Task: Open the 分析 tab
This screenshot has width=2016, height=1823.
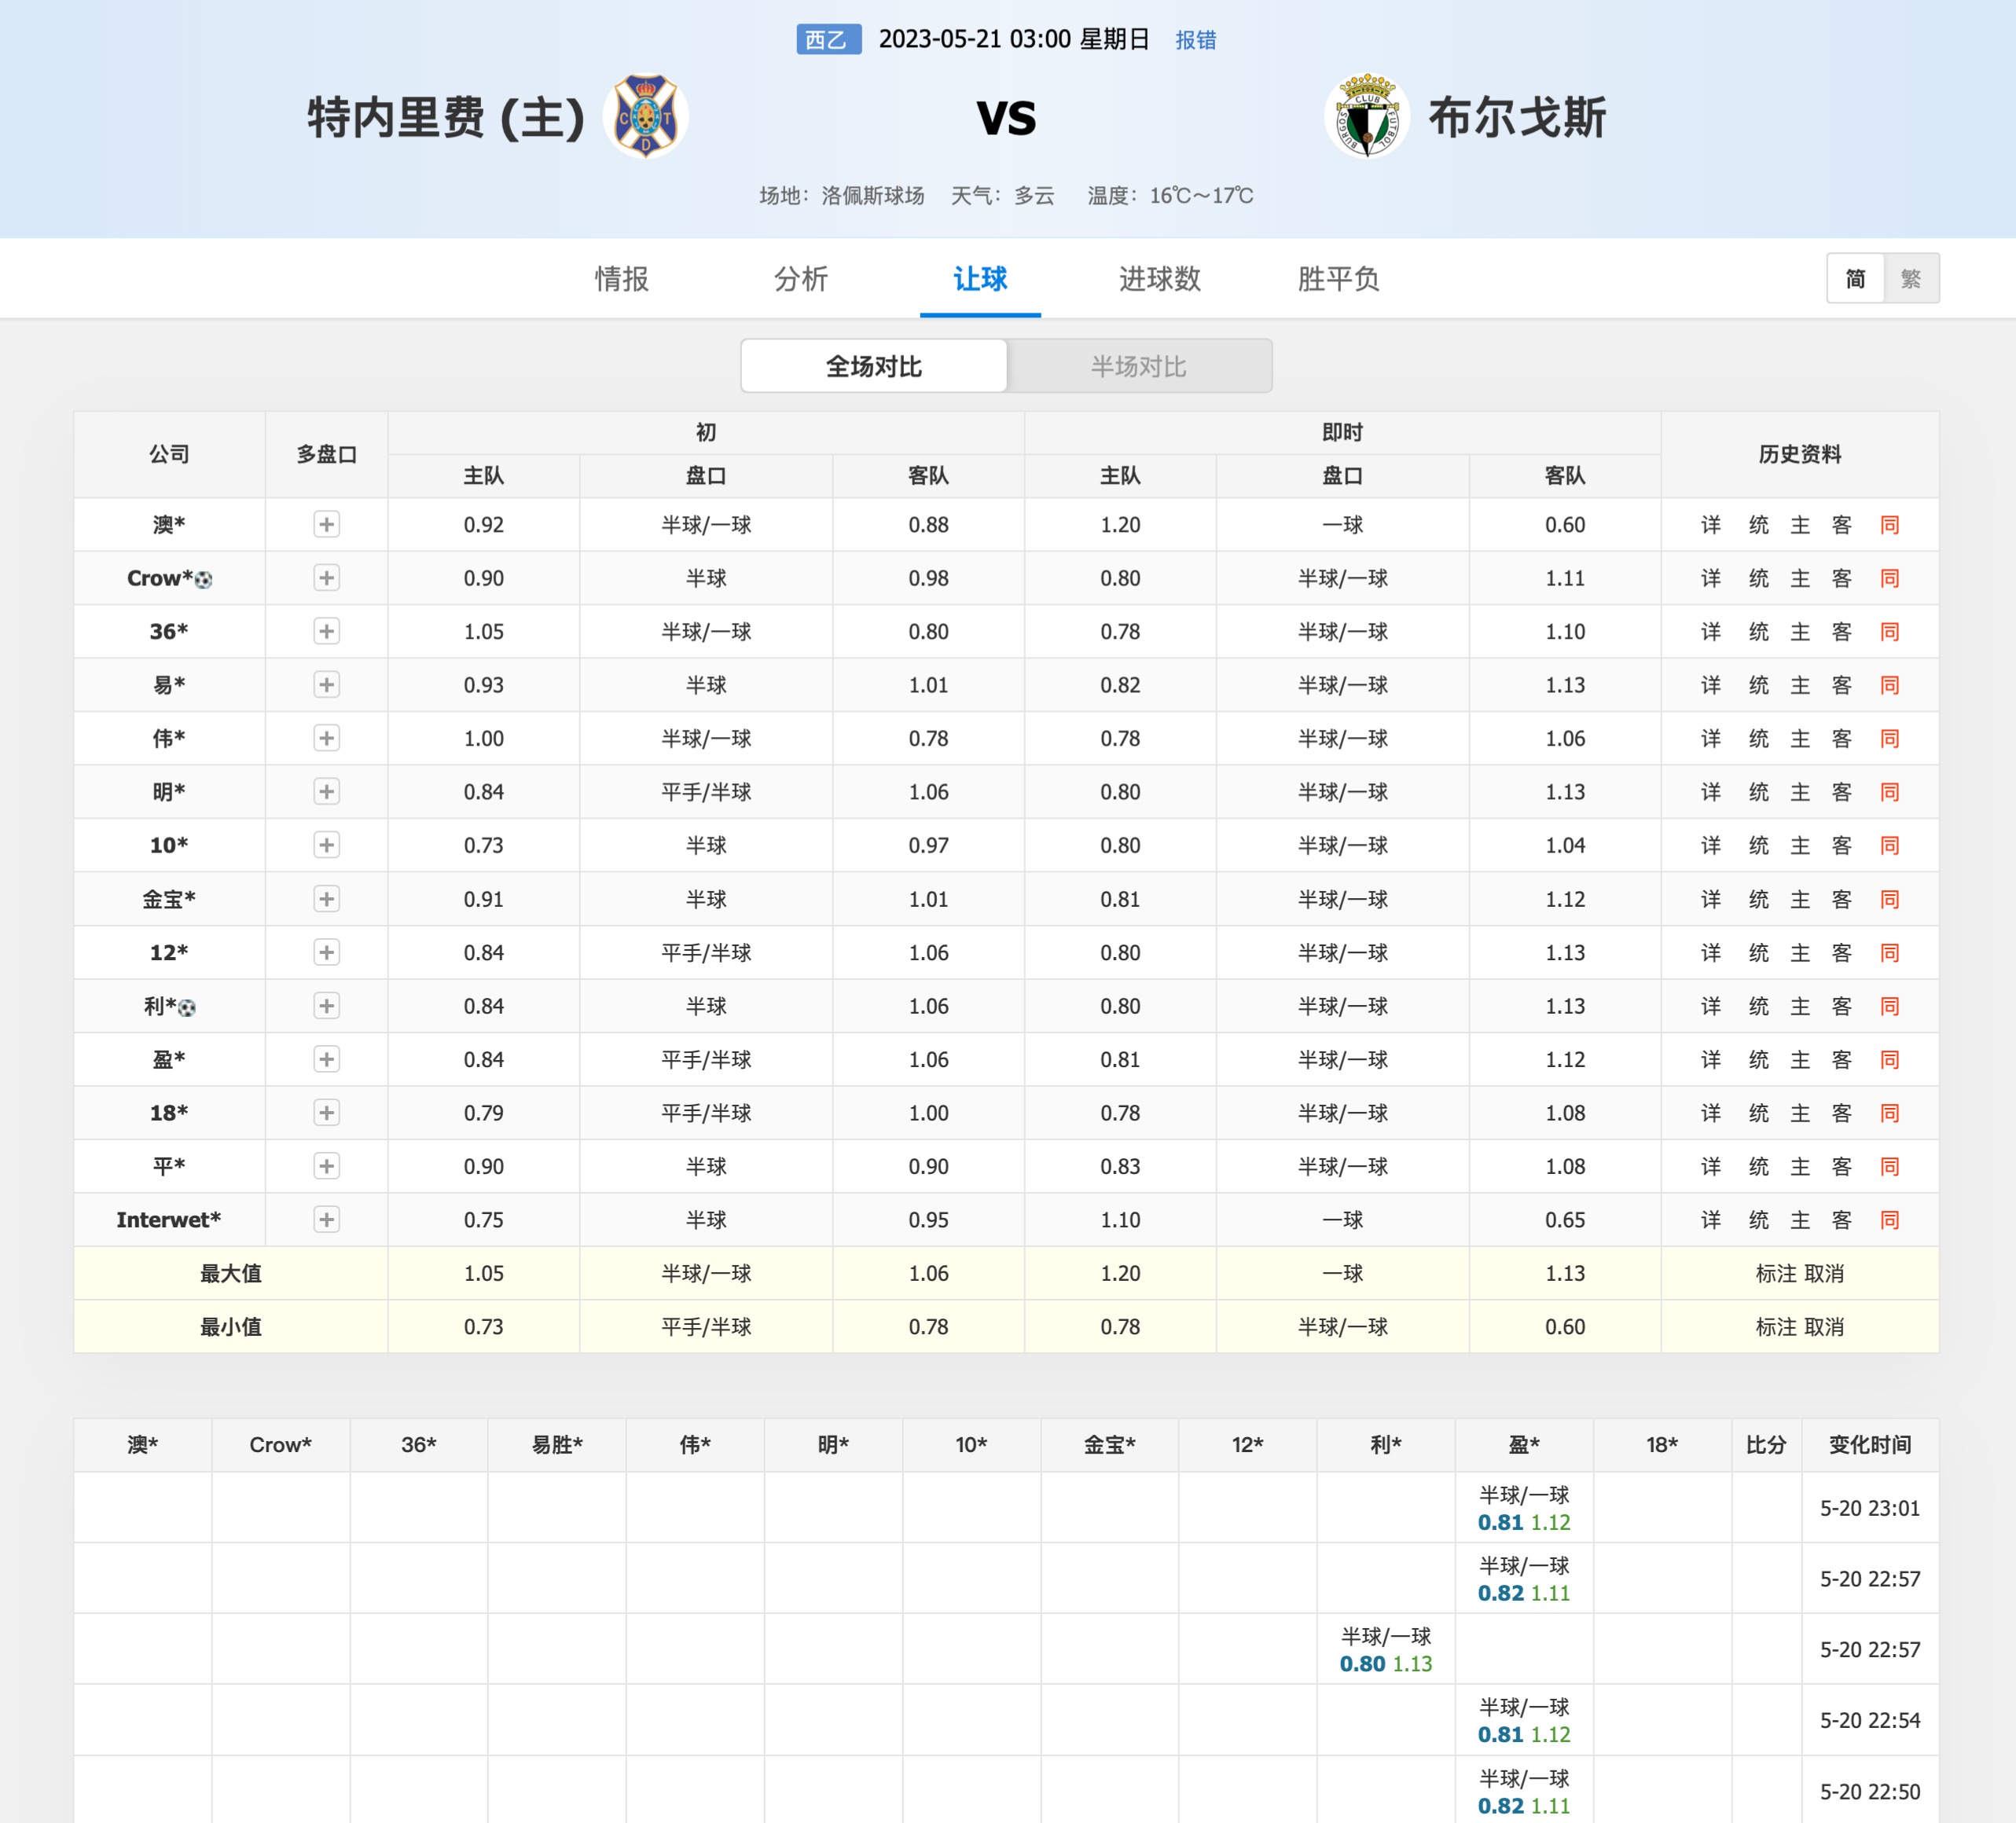Action: (x=800, y=278)
